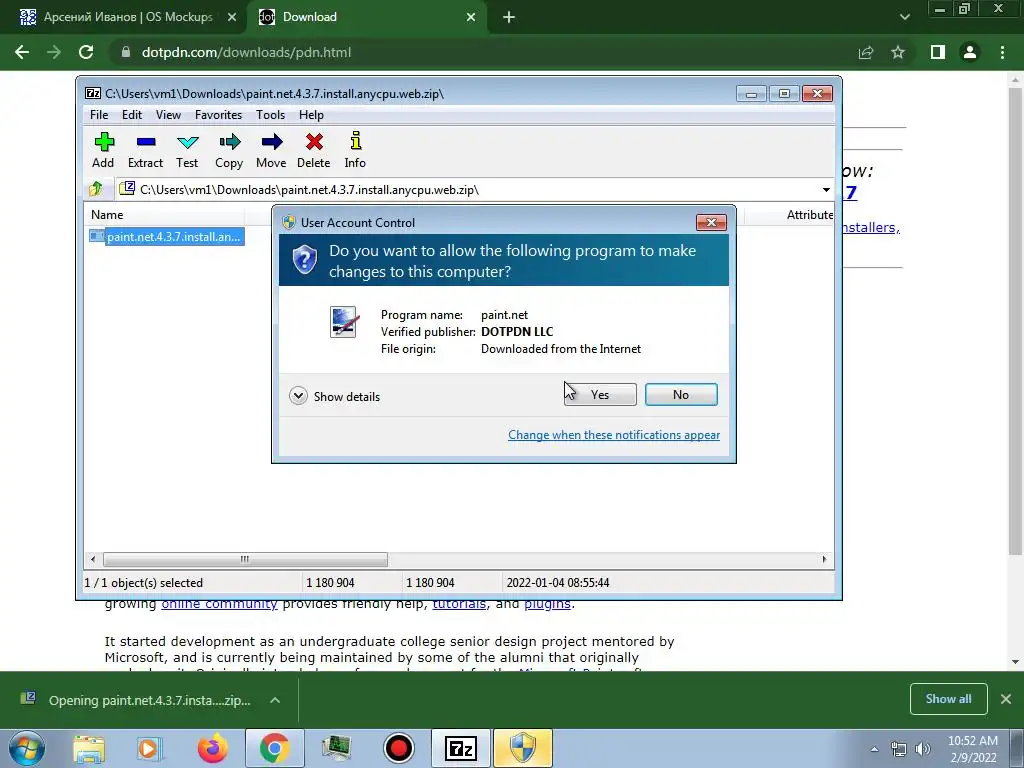Click the Chrome forward arrow
The width and height of the screenshot is (1024, 768).
54,52
